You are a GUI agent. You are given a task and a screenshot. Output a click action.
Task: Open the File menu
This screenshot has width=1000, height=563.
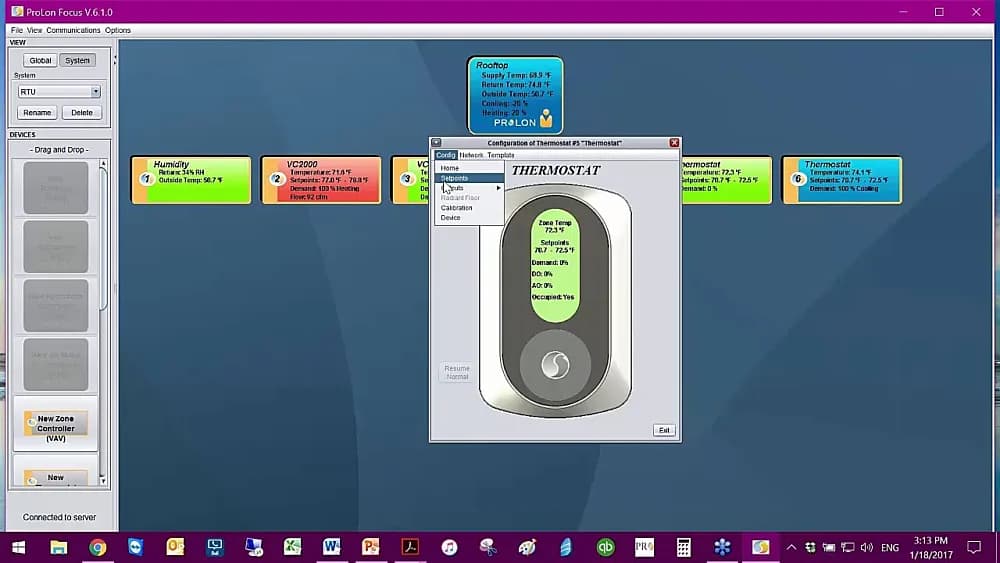tap(17, 30)
